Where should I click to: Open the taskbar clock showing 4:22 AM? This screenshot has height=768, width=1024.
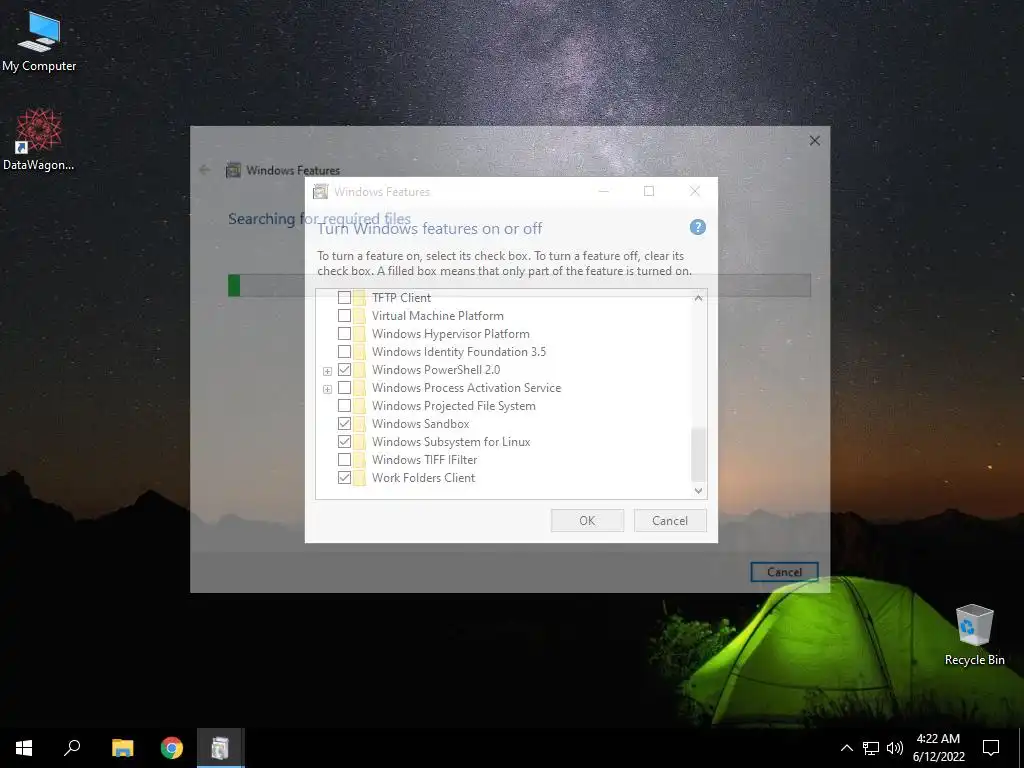click(938, 748)
